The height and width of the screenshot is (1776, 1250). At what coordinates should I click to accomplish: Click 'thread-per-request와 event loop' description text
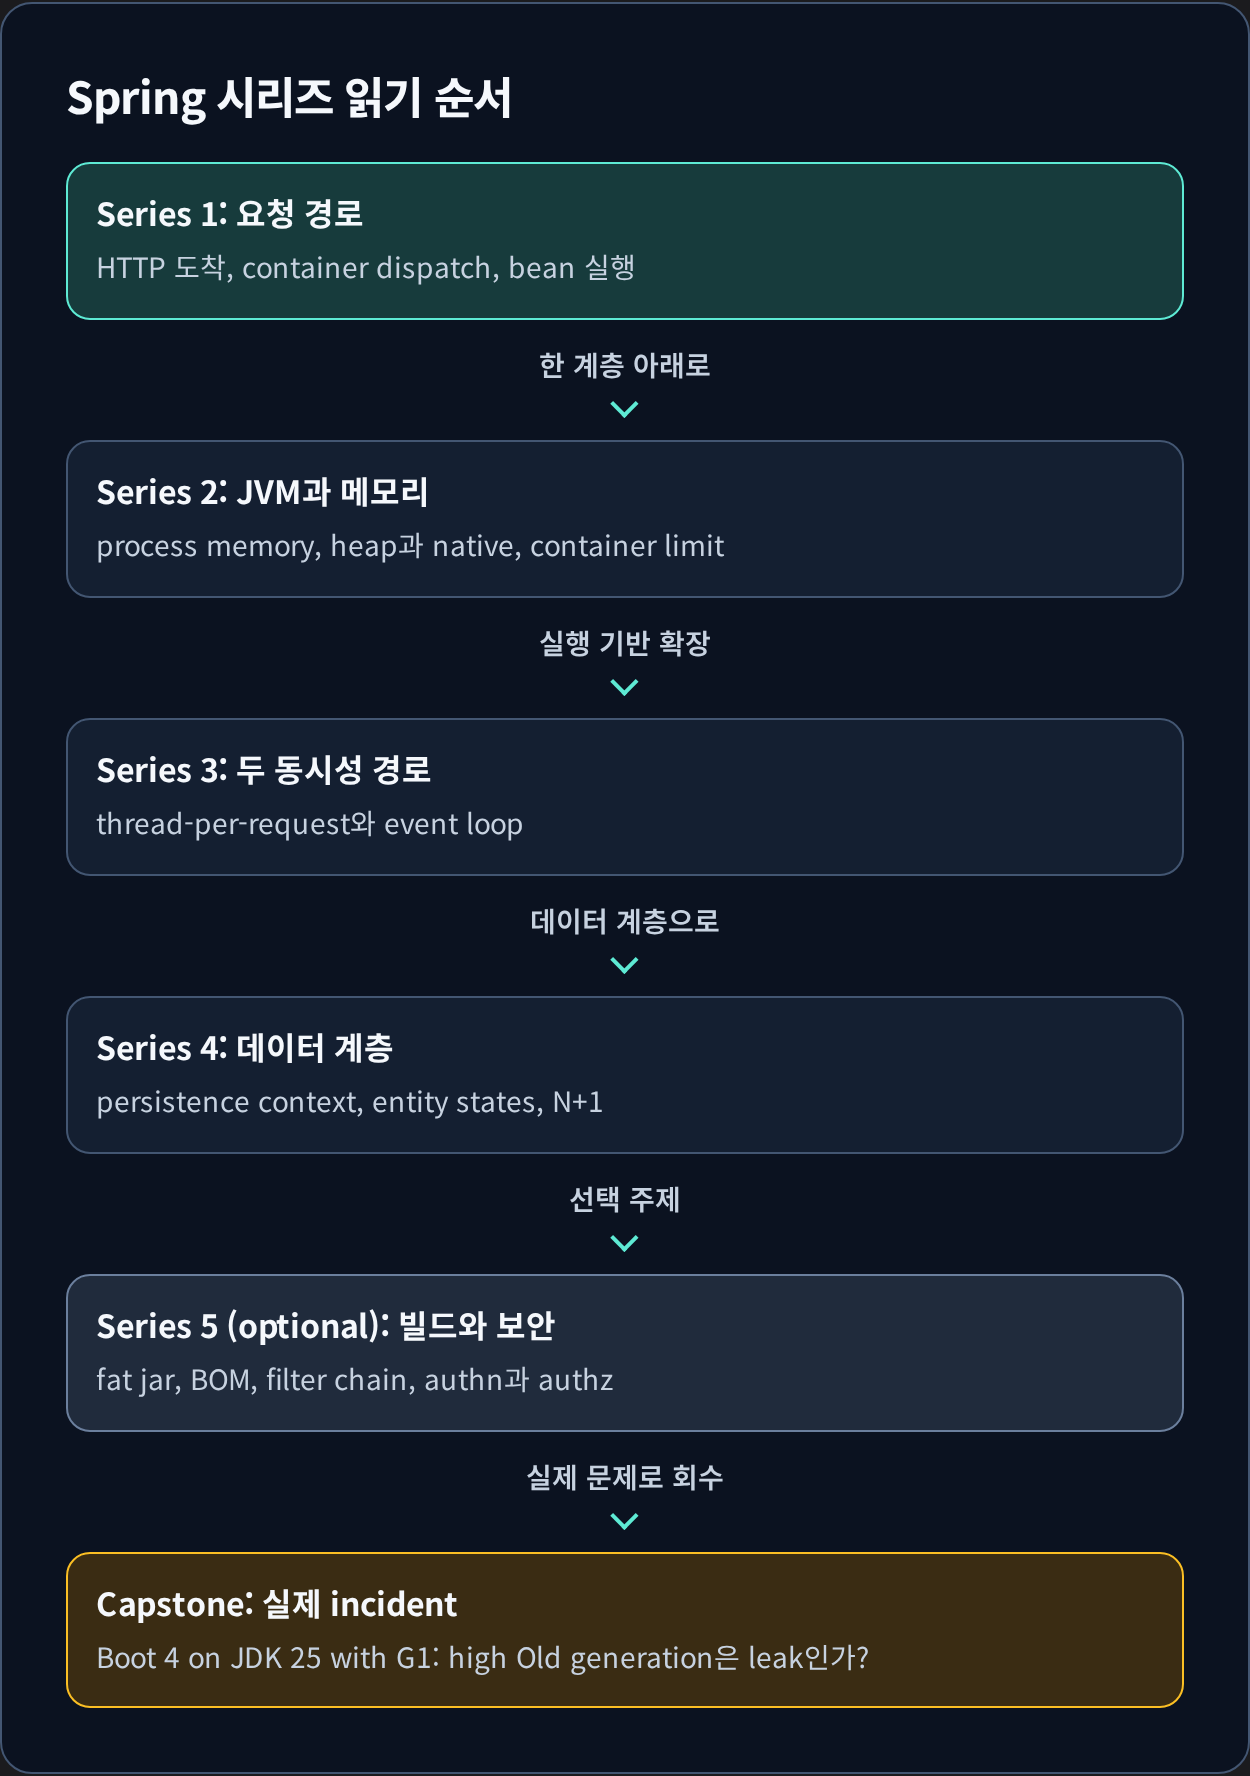point(310,824)
